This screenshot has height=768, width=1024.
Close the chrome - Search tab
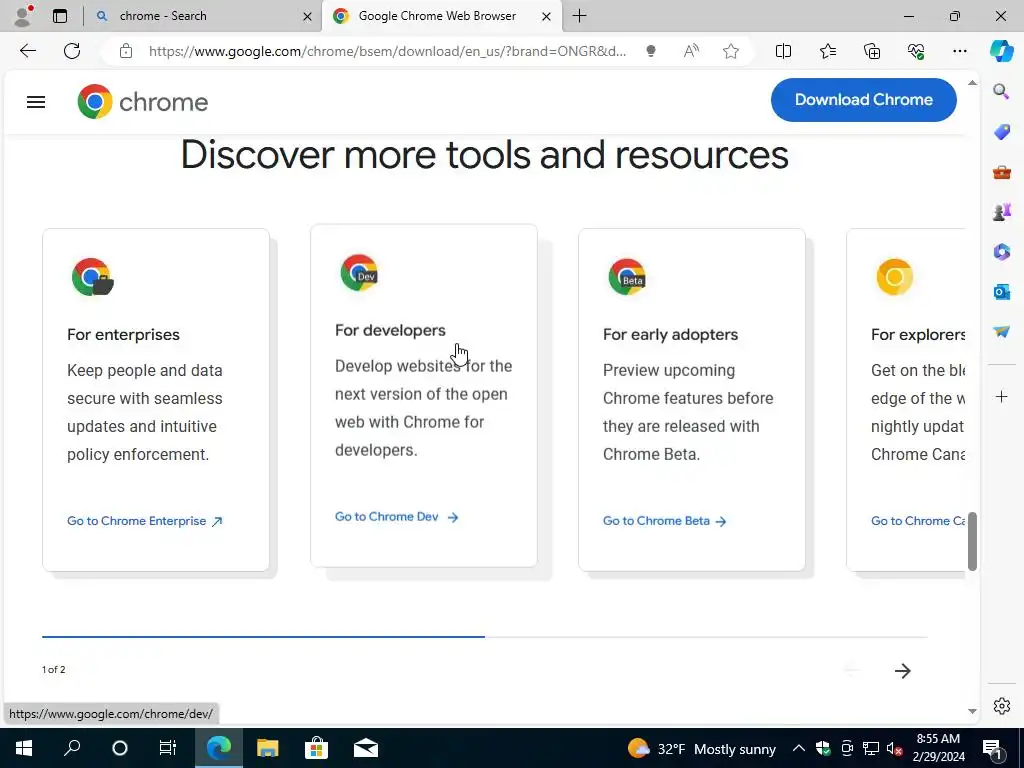coord(307,16)
